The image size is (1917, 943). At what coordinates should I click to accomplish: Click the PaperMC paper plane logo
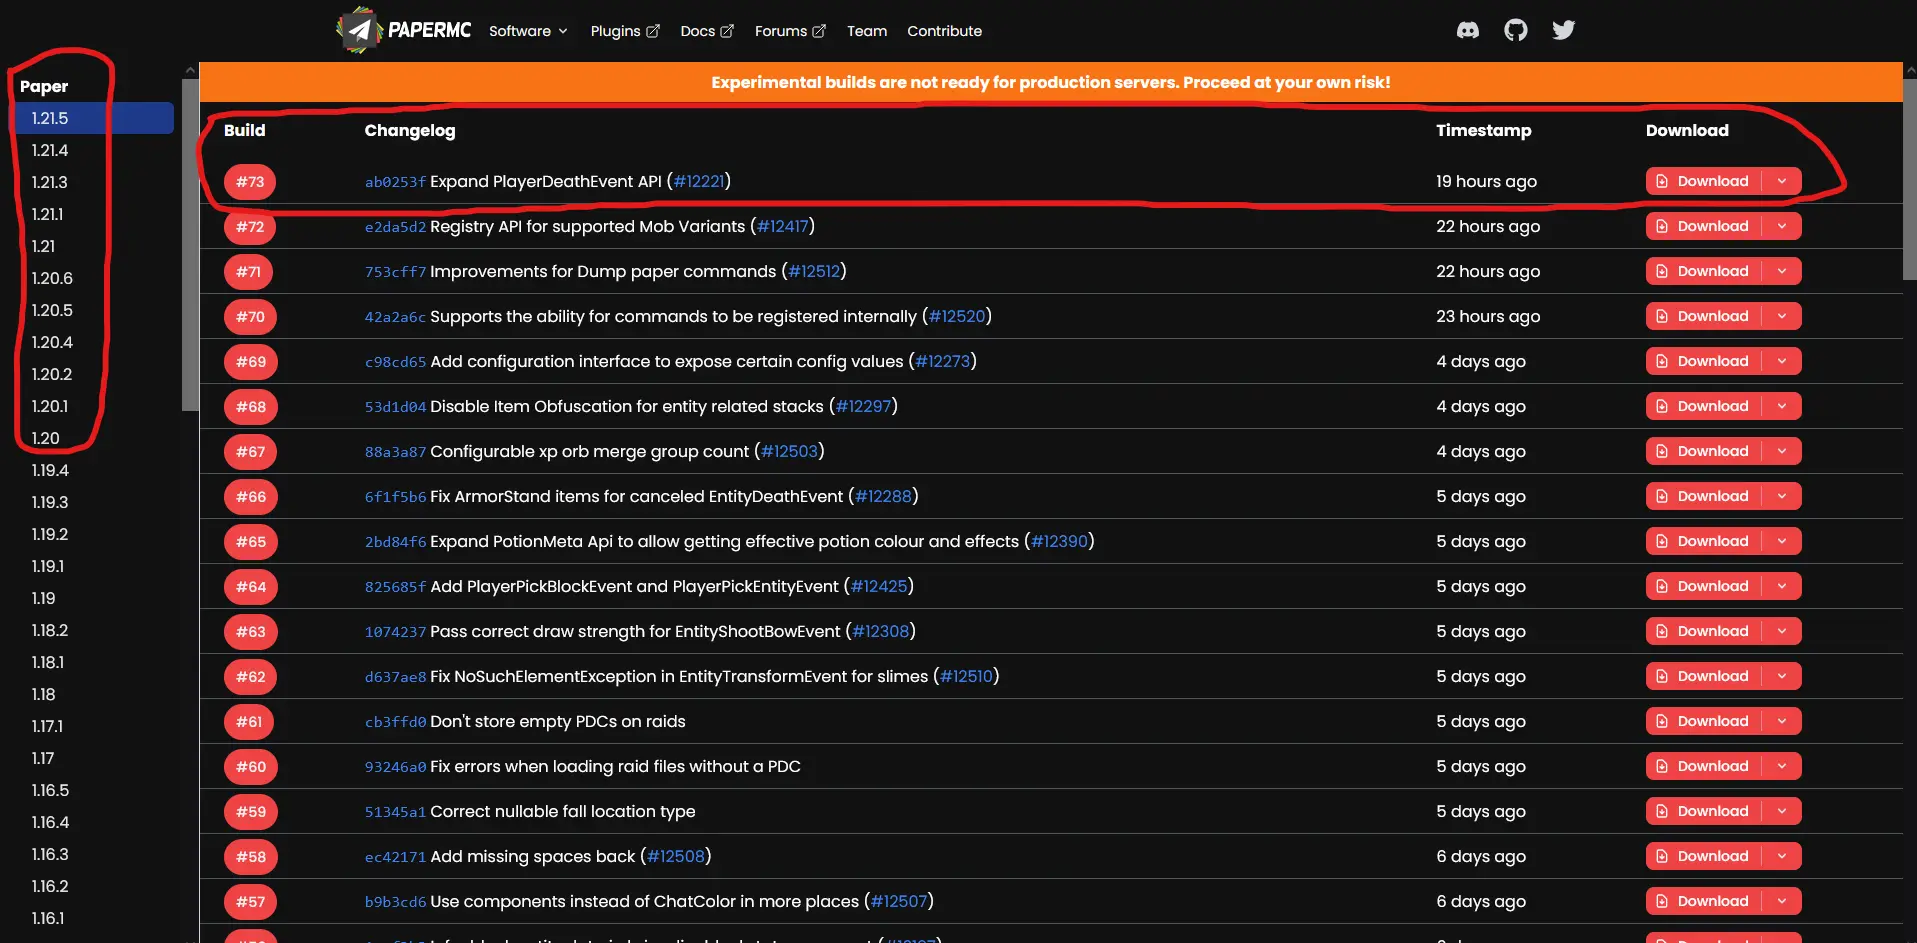358,31
